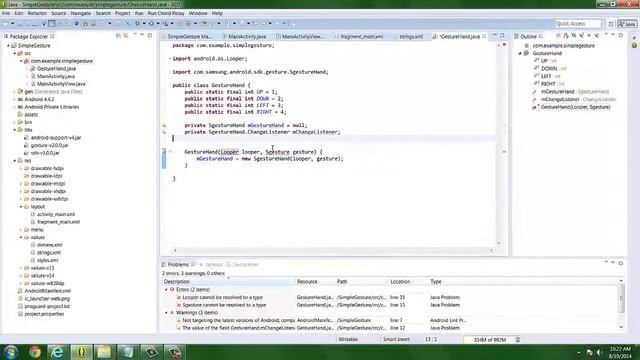Select 'Sgesture cannot be resolved to a type' error
Viewport: 640px width, 360px height.
224,305
